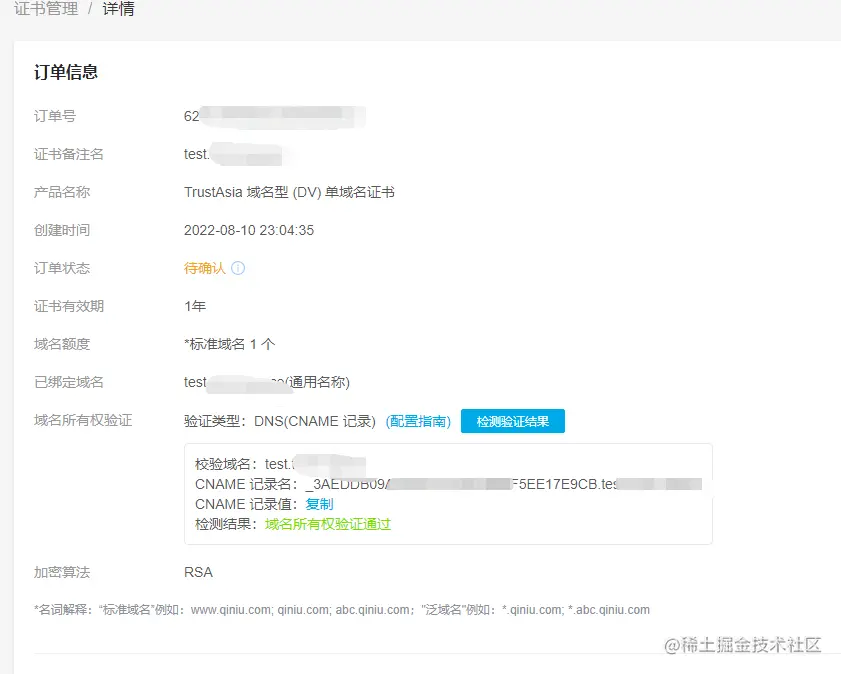Select the *标准域名 1 个 quota value

[230, 344]
